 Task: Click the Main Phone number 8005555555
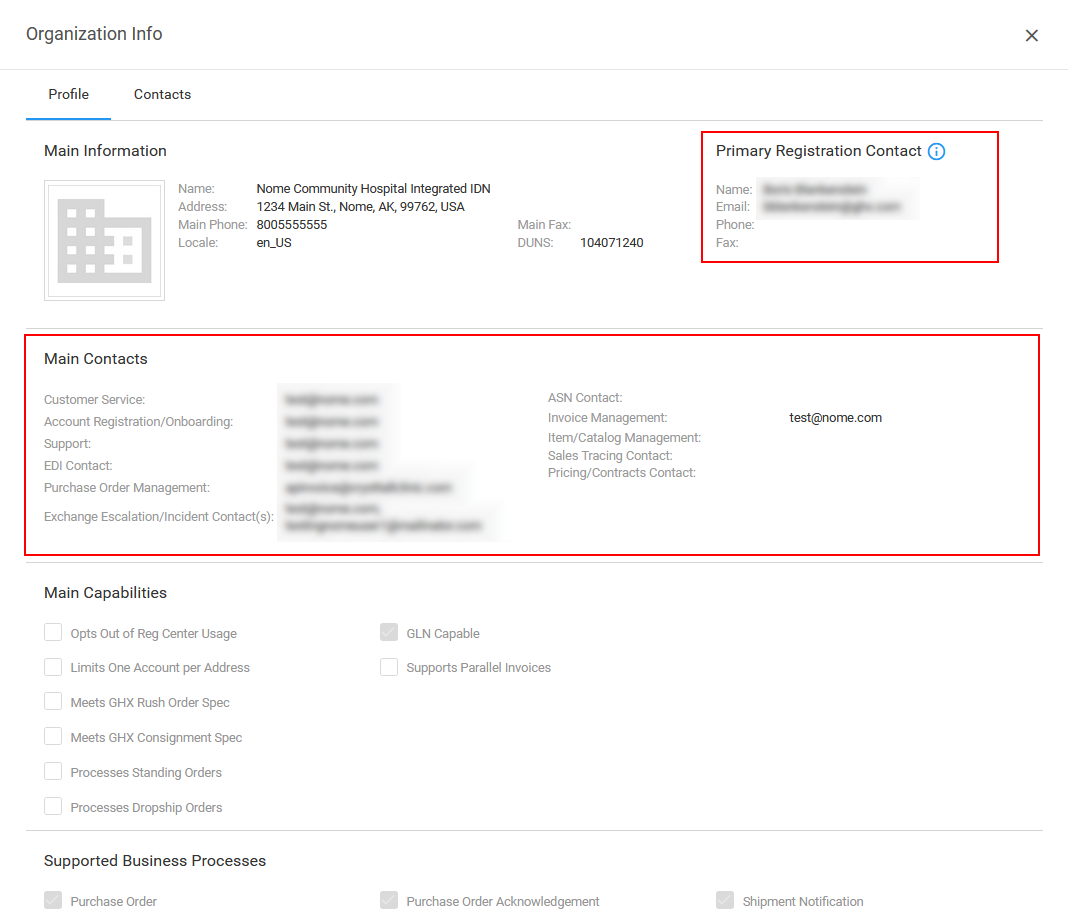292,225
